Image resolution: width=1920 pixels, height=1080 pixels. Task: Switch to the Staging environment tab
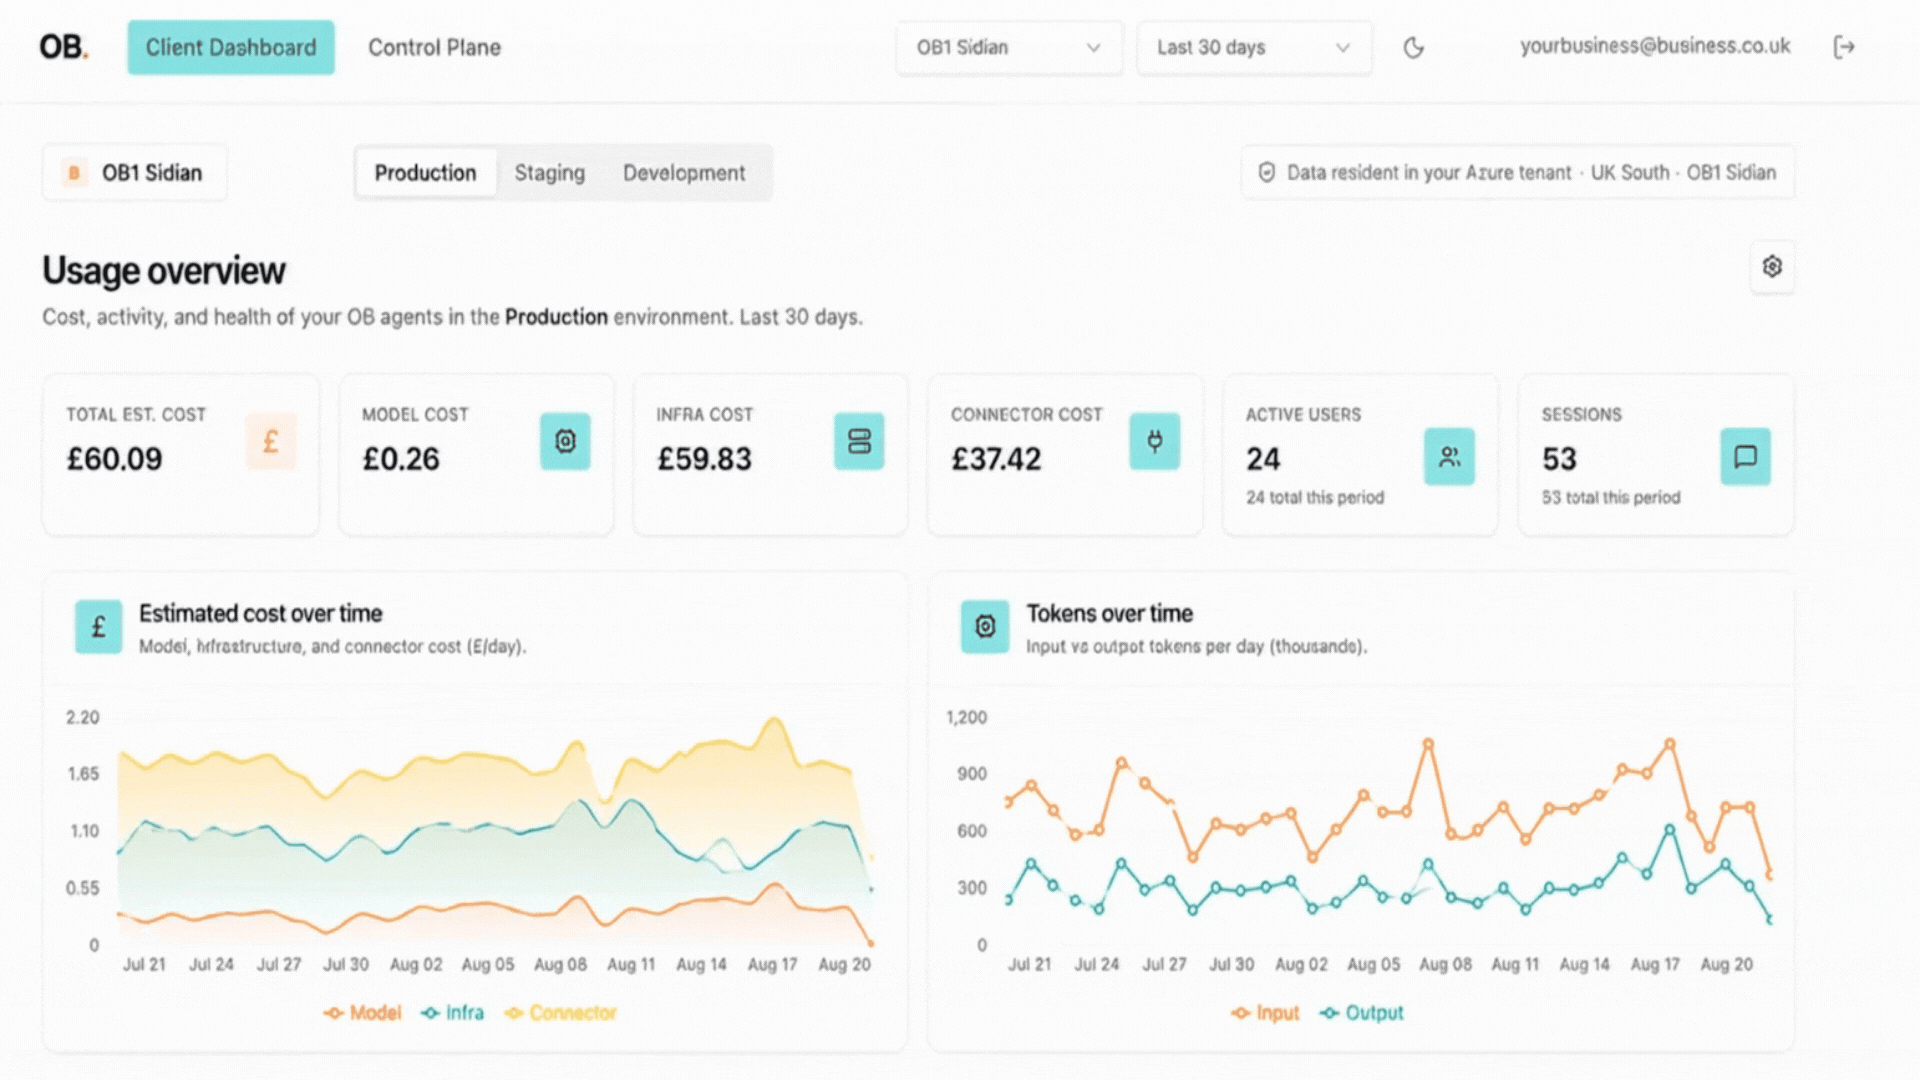[550, 173]
